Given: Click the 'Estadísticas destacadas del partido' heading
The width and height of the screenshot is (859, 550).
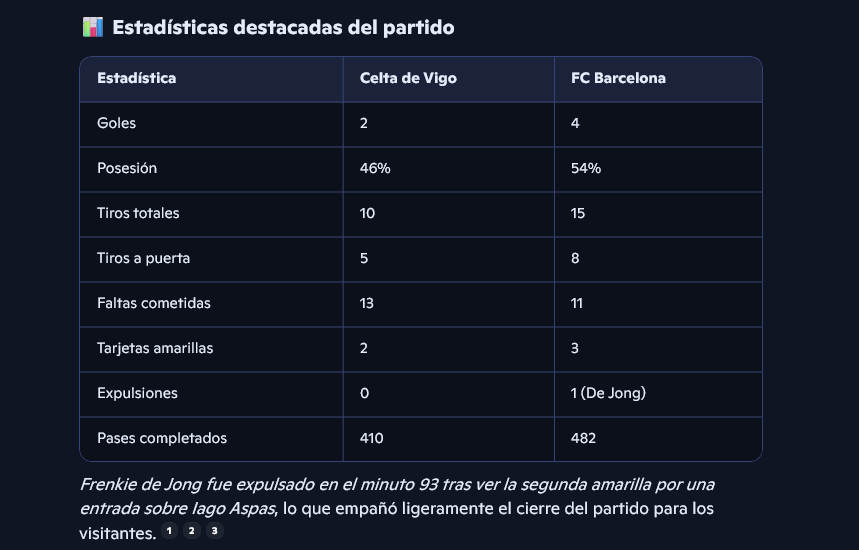Looking at the screenshot, I should point(283,27).
